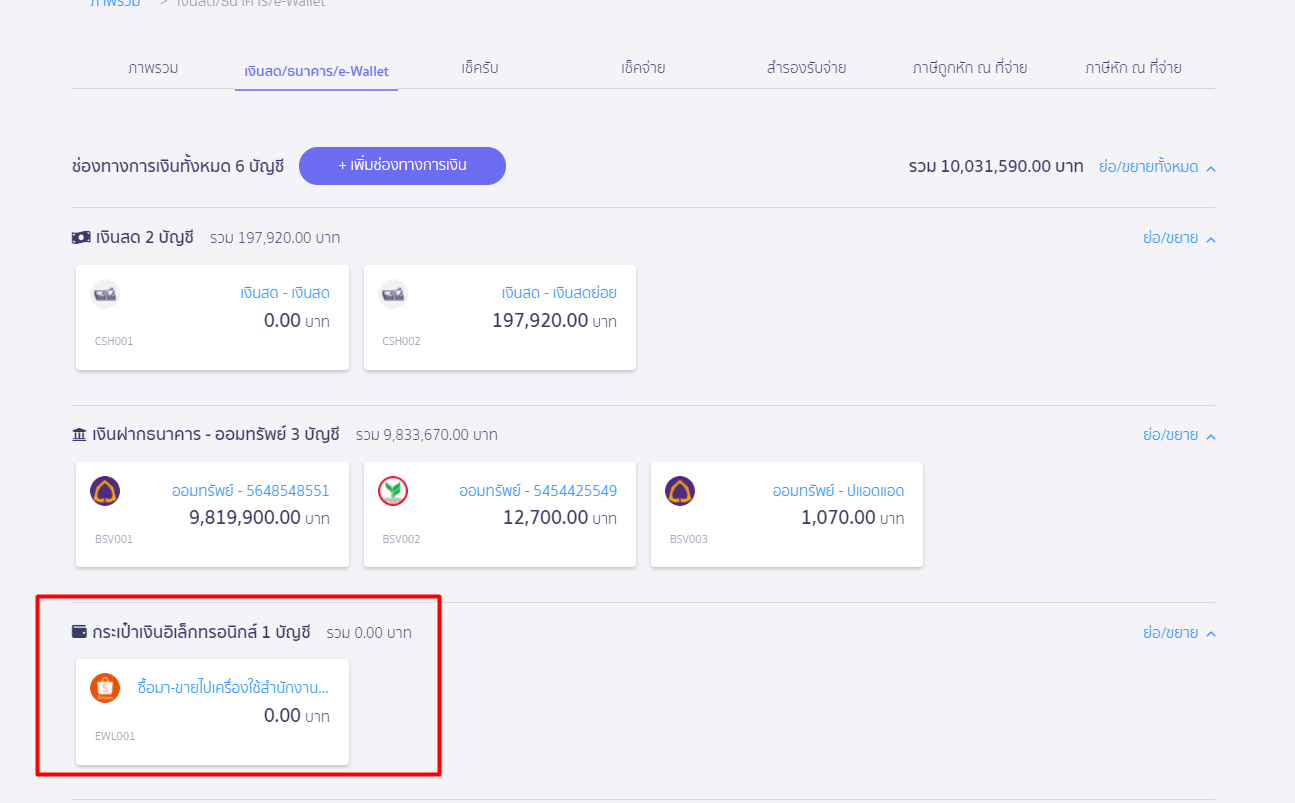Open the เช็คจ่าย tab
1295x803 pixels.
click(643, 68)
